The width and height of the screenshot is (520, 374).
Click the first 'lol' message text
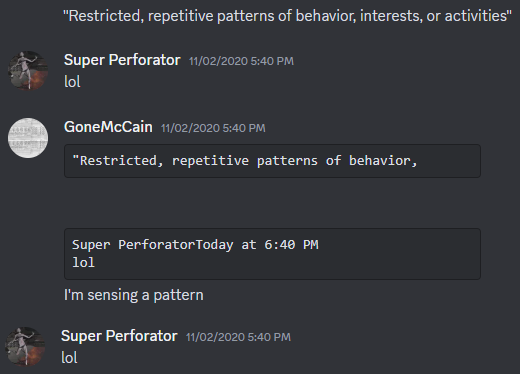tap(72, 82)
